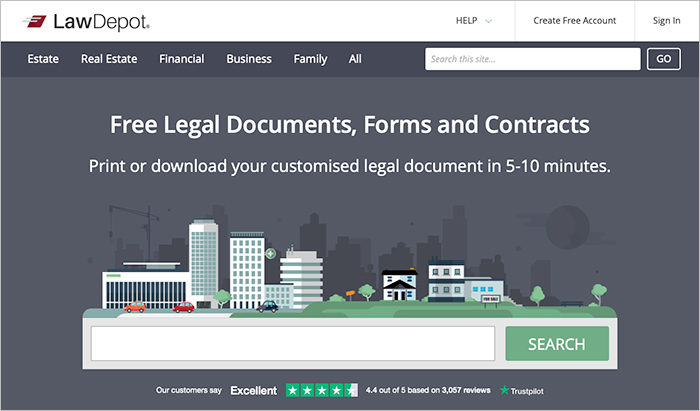Click the dark blue car illustration
Viewport: 700px width, 411px height.
click(267, 307)
